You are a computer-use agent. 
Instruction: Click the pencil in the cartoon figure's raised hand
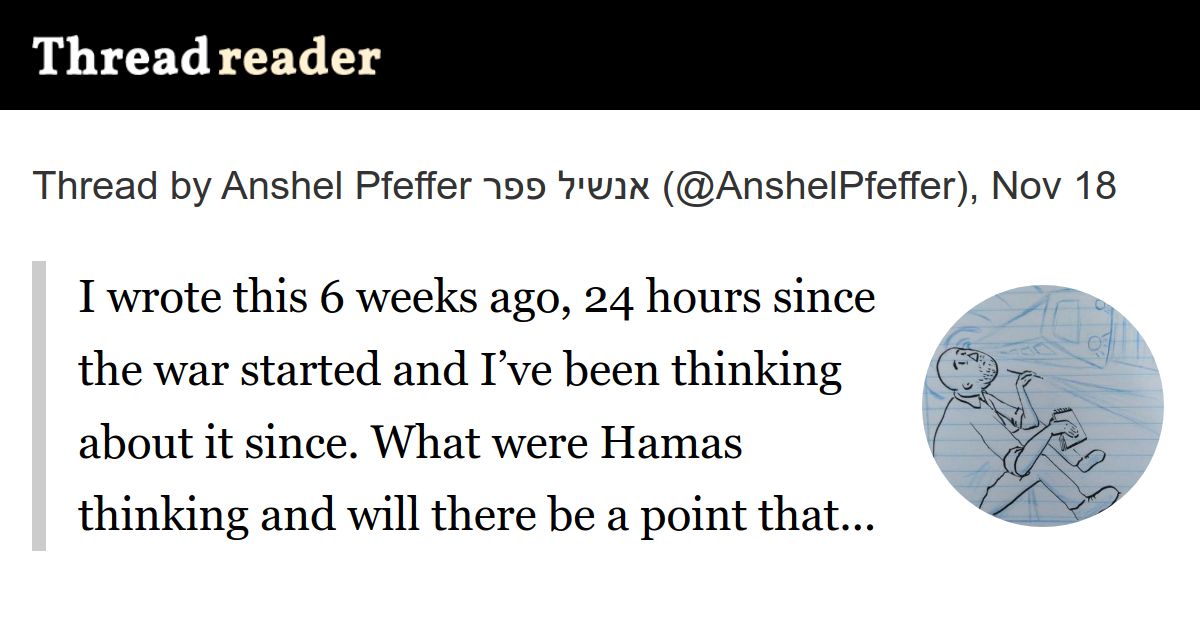point(1027,375)
